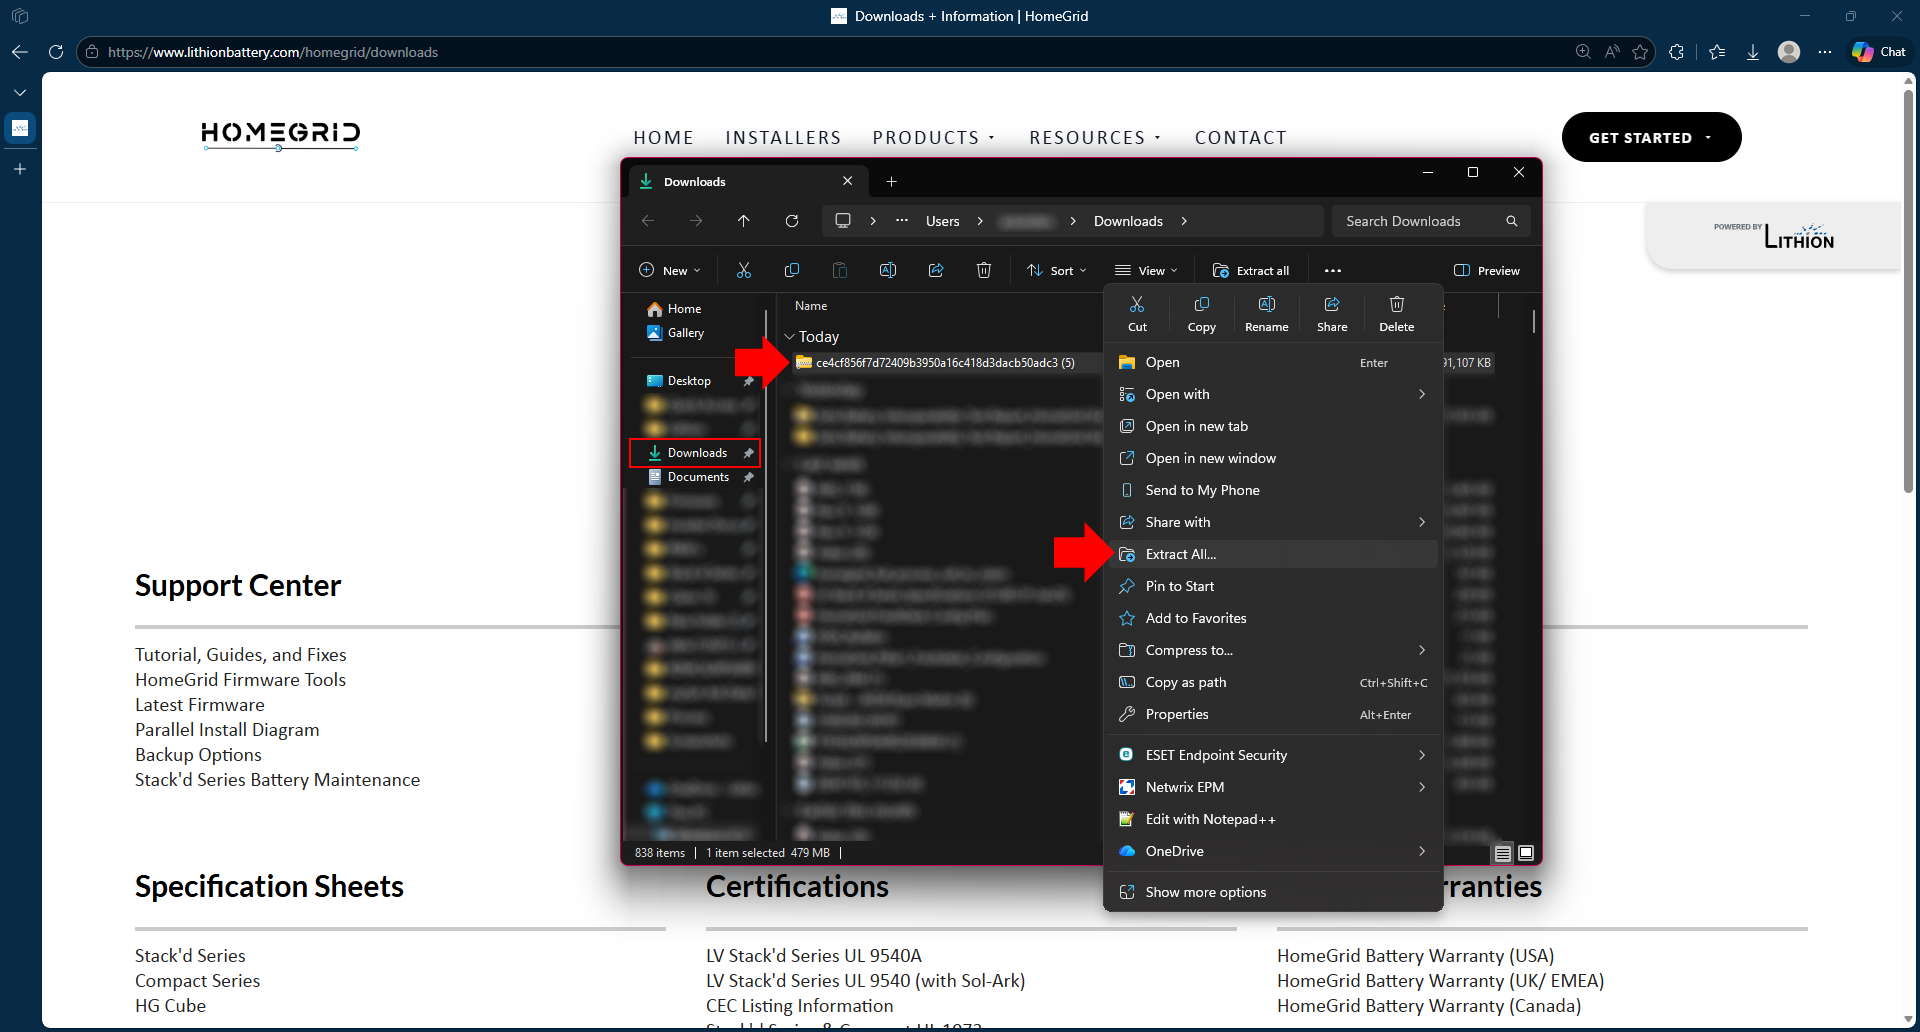
Task: Click the Users breadcrumb in address path
Action: [x=942, y=221]
